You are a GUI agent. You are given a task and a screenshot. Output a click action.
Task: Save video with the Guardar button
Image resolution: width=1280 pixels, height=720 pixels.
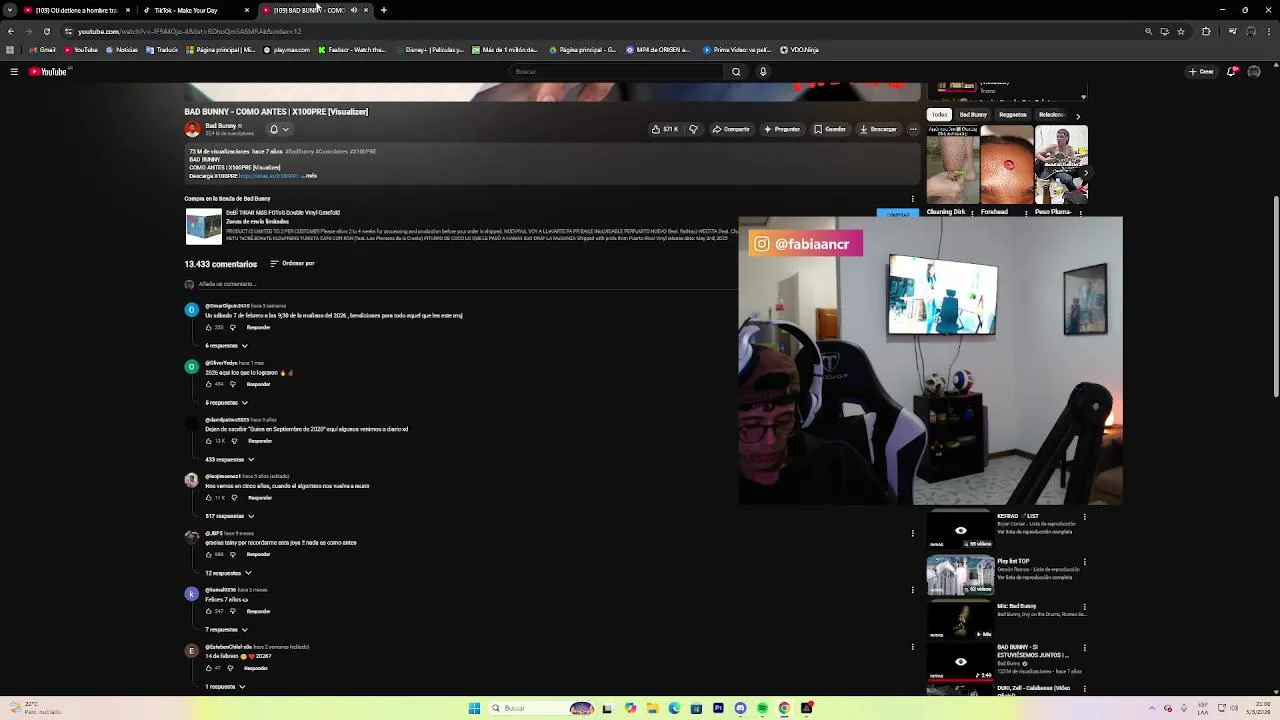[x=830, y=129]
